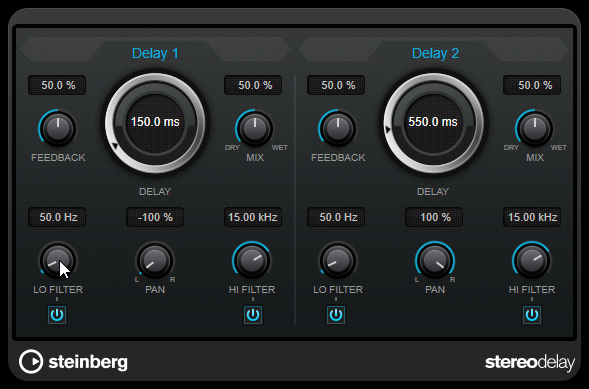Image resolution: width=589 pixels, height=389 pixels.
Task: Click the Delay 1 Lo Filter knob
Action: [58, 260]
